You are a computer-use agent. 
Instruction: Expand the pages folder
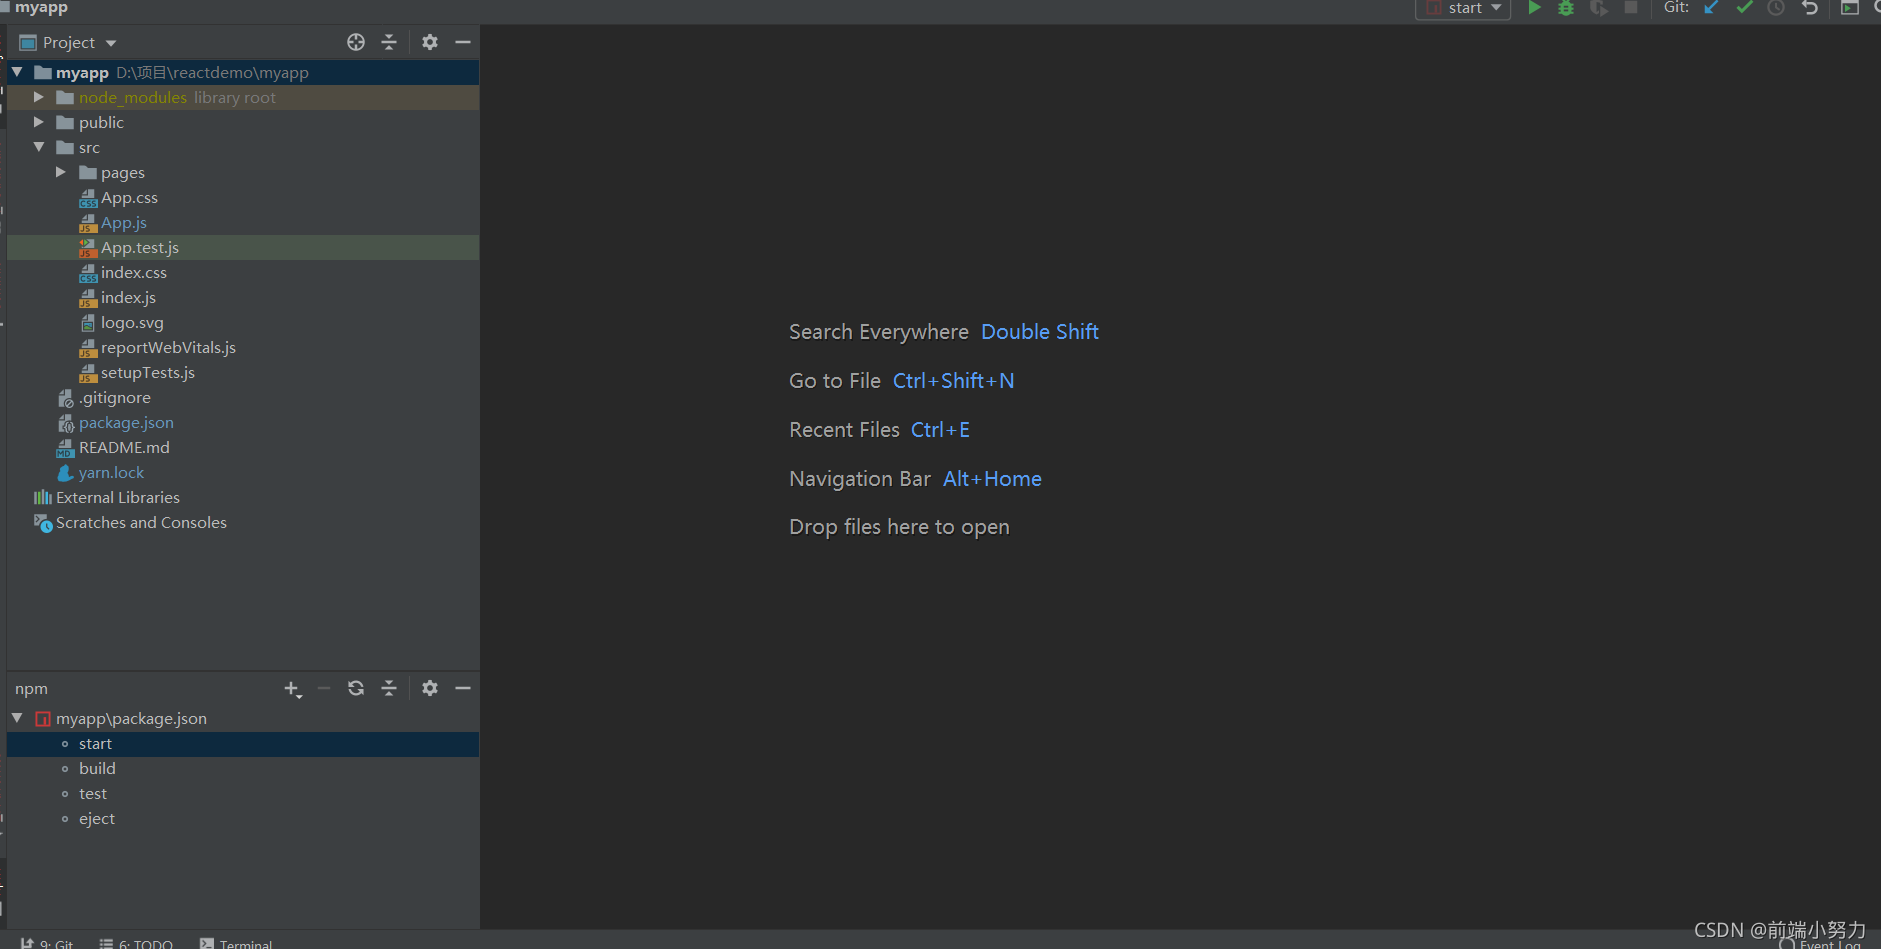[61, 172]
